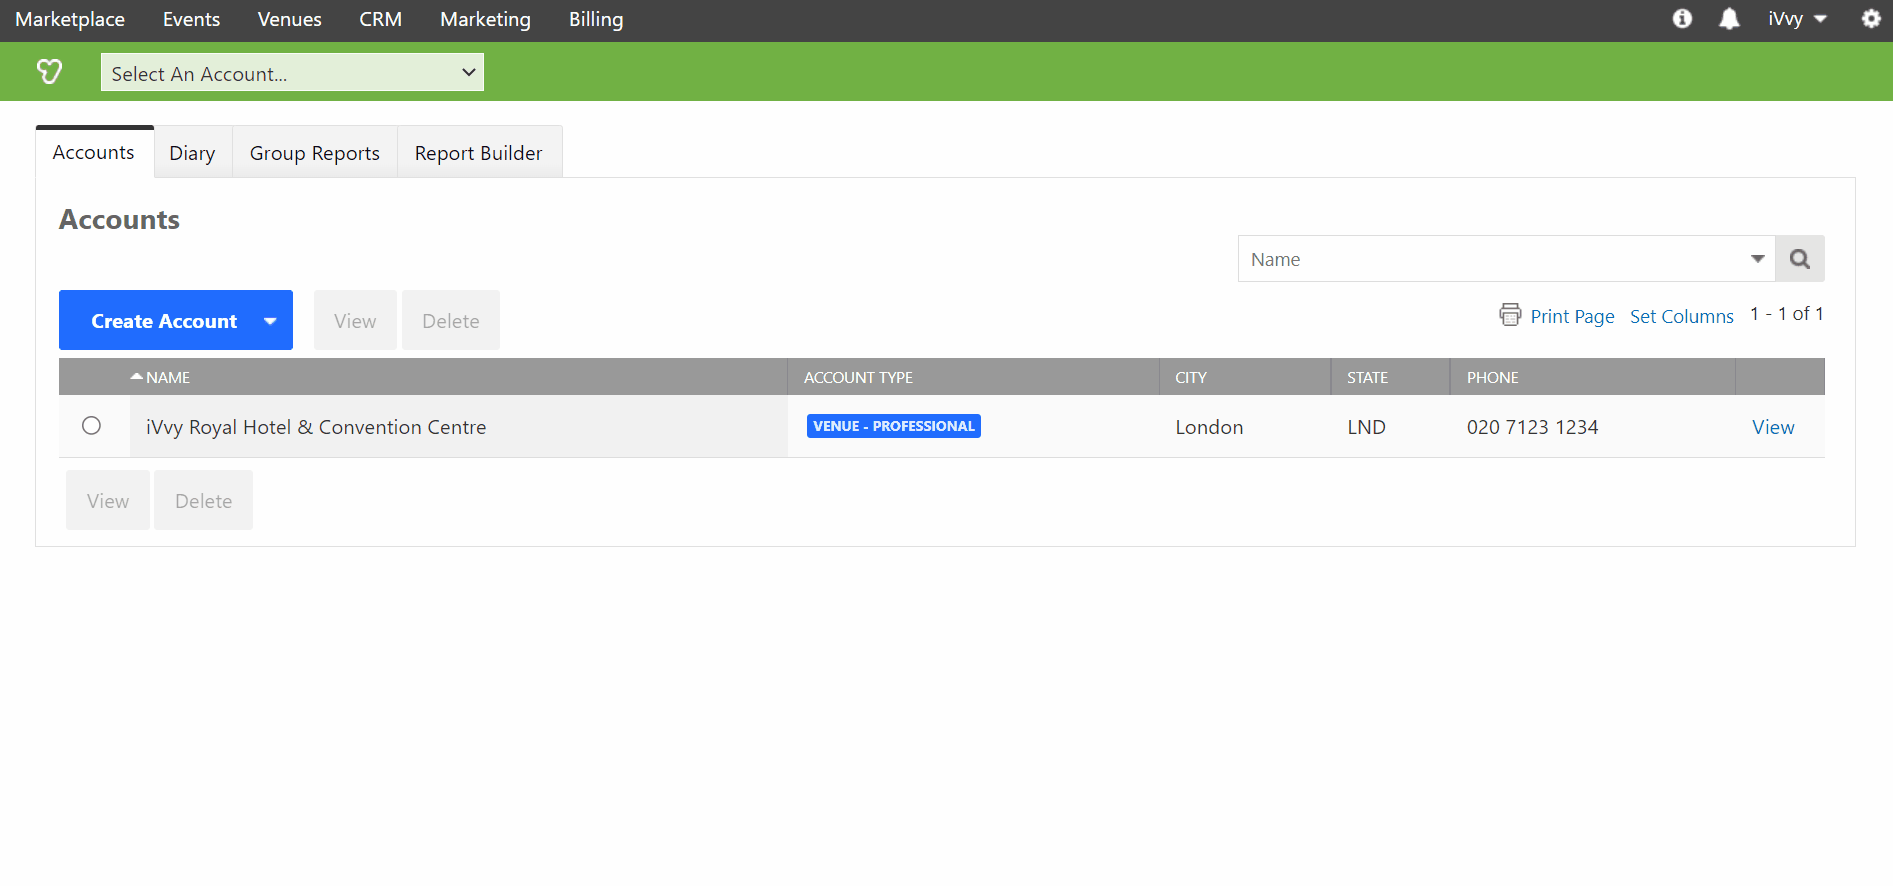Click the VENUE - PROFESSIONAL badge
The image size is (1893, 886).
894,426
